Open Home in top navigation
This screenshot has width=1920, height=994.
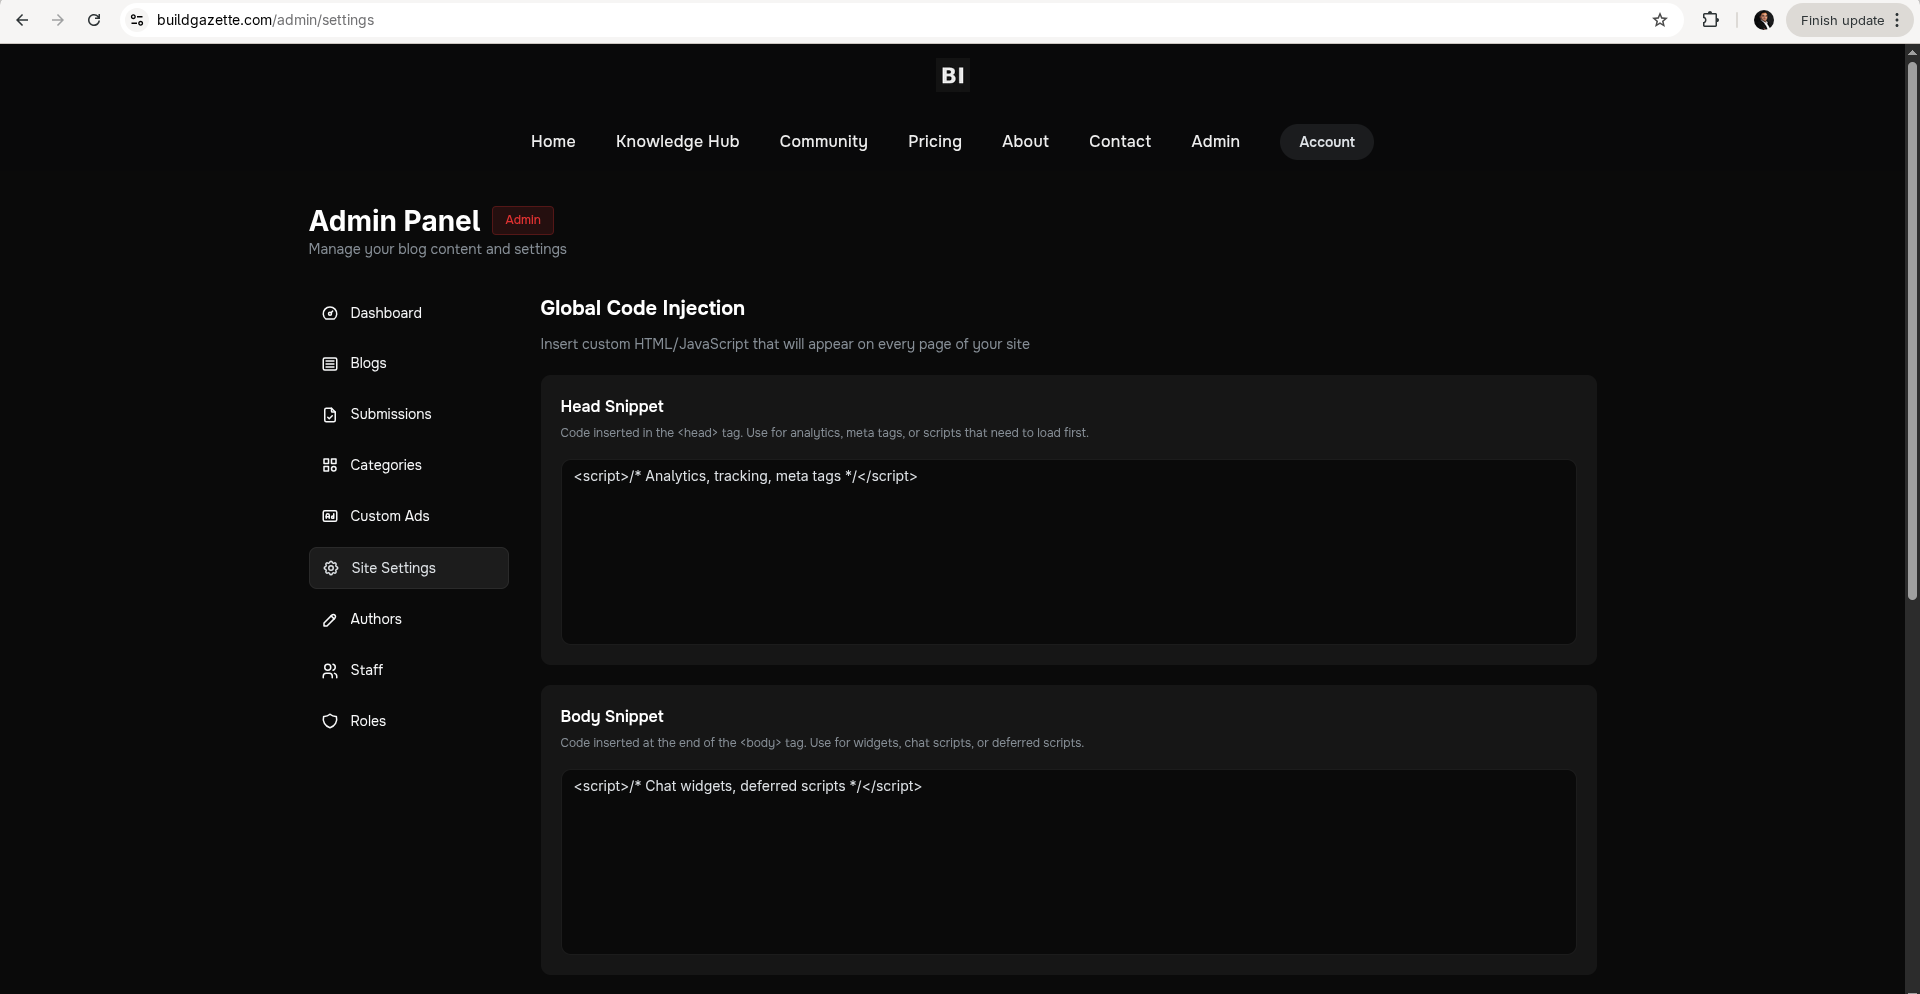click(553, 142)
